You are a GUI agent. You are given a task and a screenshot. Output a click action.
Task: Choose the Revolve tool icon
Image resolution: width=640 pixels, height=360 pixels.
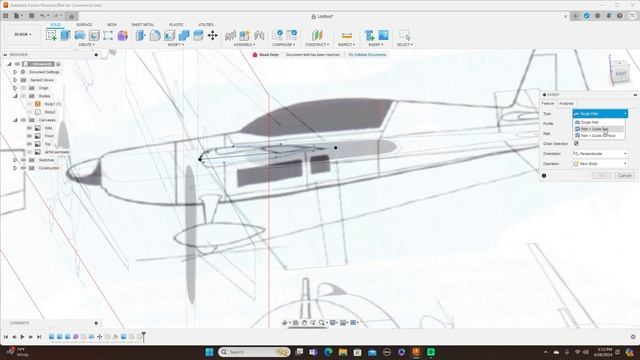(x=80, y=36)
